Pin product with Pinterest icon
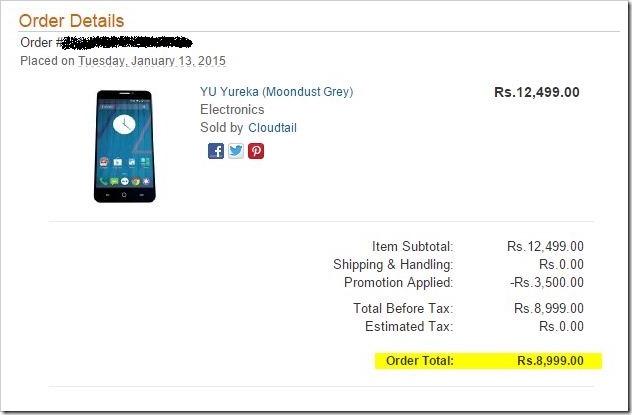The image size is (632, 415). pyautogui.click(x=256, y=151)
